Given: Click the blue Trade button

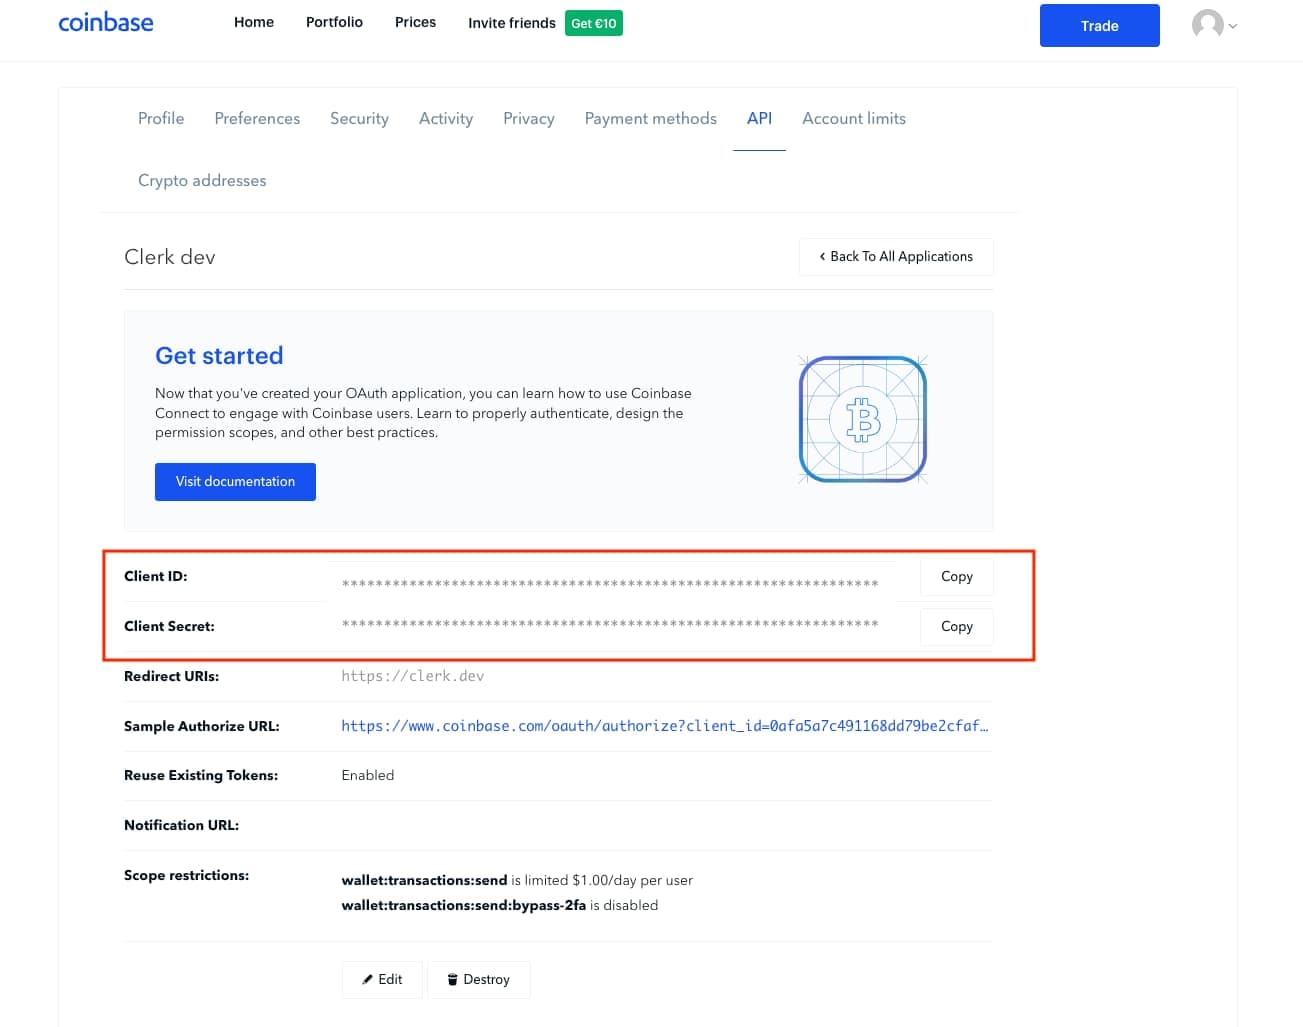Looking at the screenshot, I should (x=1099, y=26).
